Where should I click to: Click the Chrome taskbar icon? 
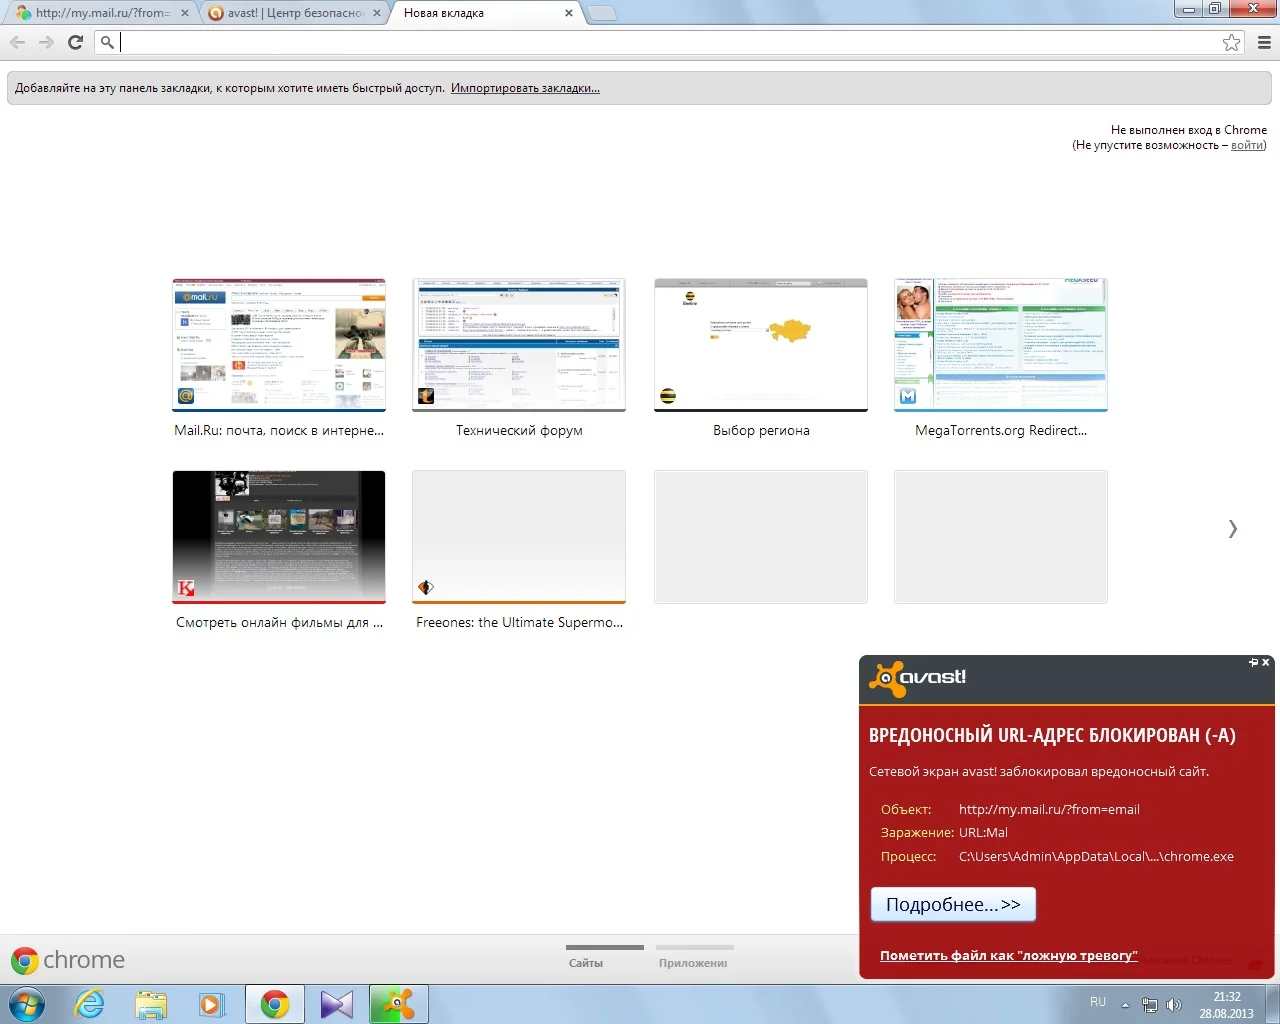coord(275,1004)
